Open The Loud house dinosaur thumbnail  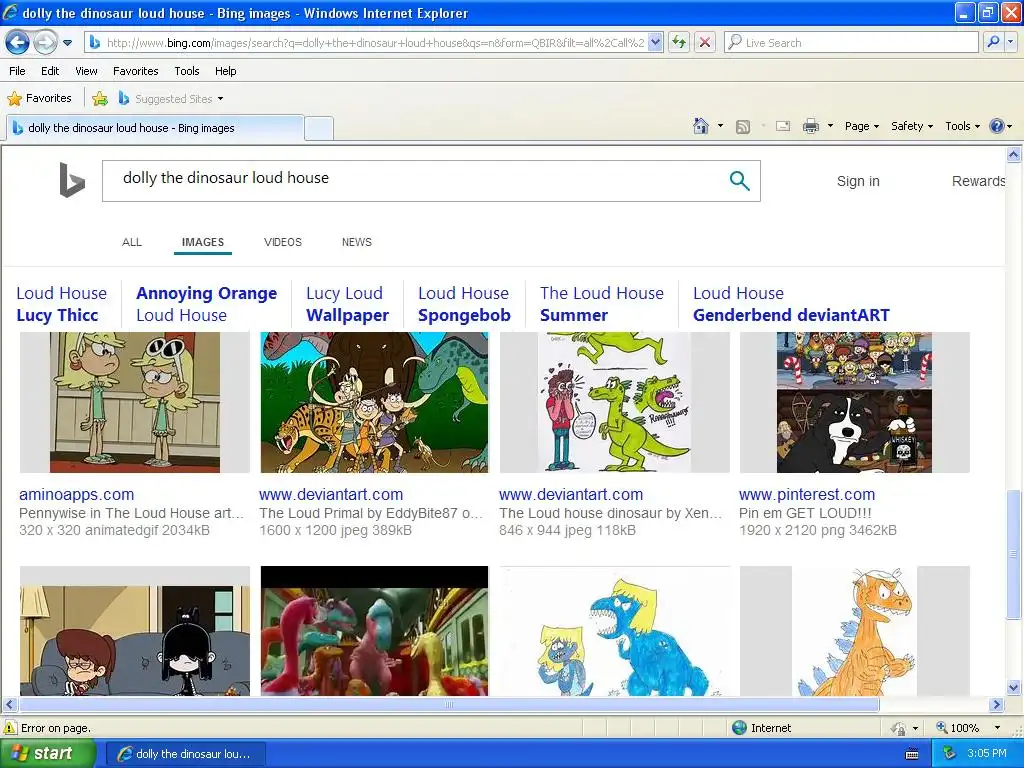tap(615, 402)
